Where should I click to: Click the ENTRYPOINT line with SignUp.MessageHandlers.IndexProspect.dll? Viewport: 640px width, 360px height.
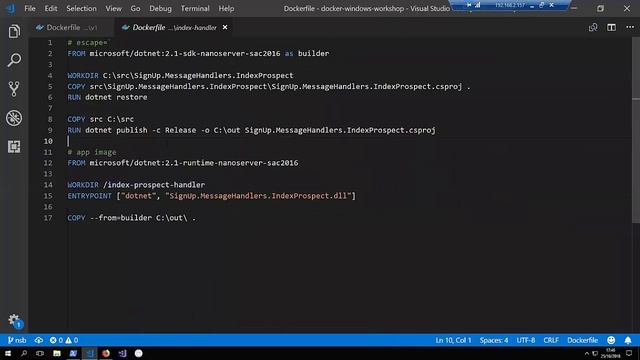211,196
